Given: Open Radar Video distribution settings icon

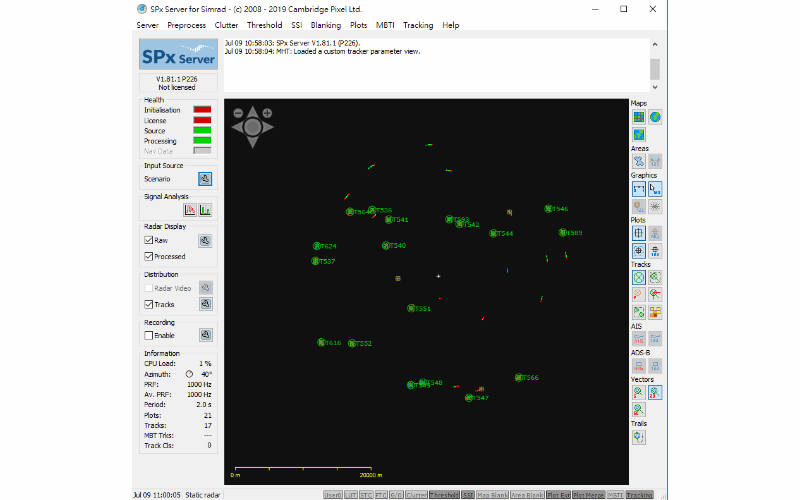Looking at the screenshot, I should [x=206, y=288].
